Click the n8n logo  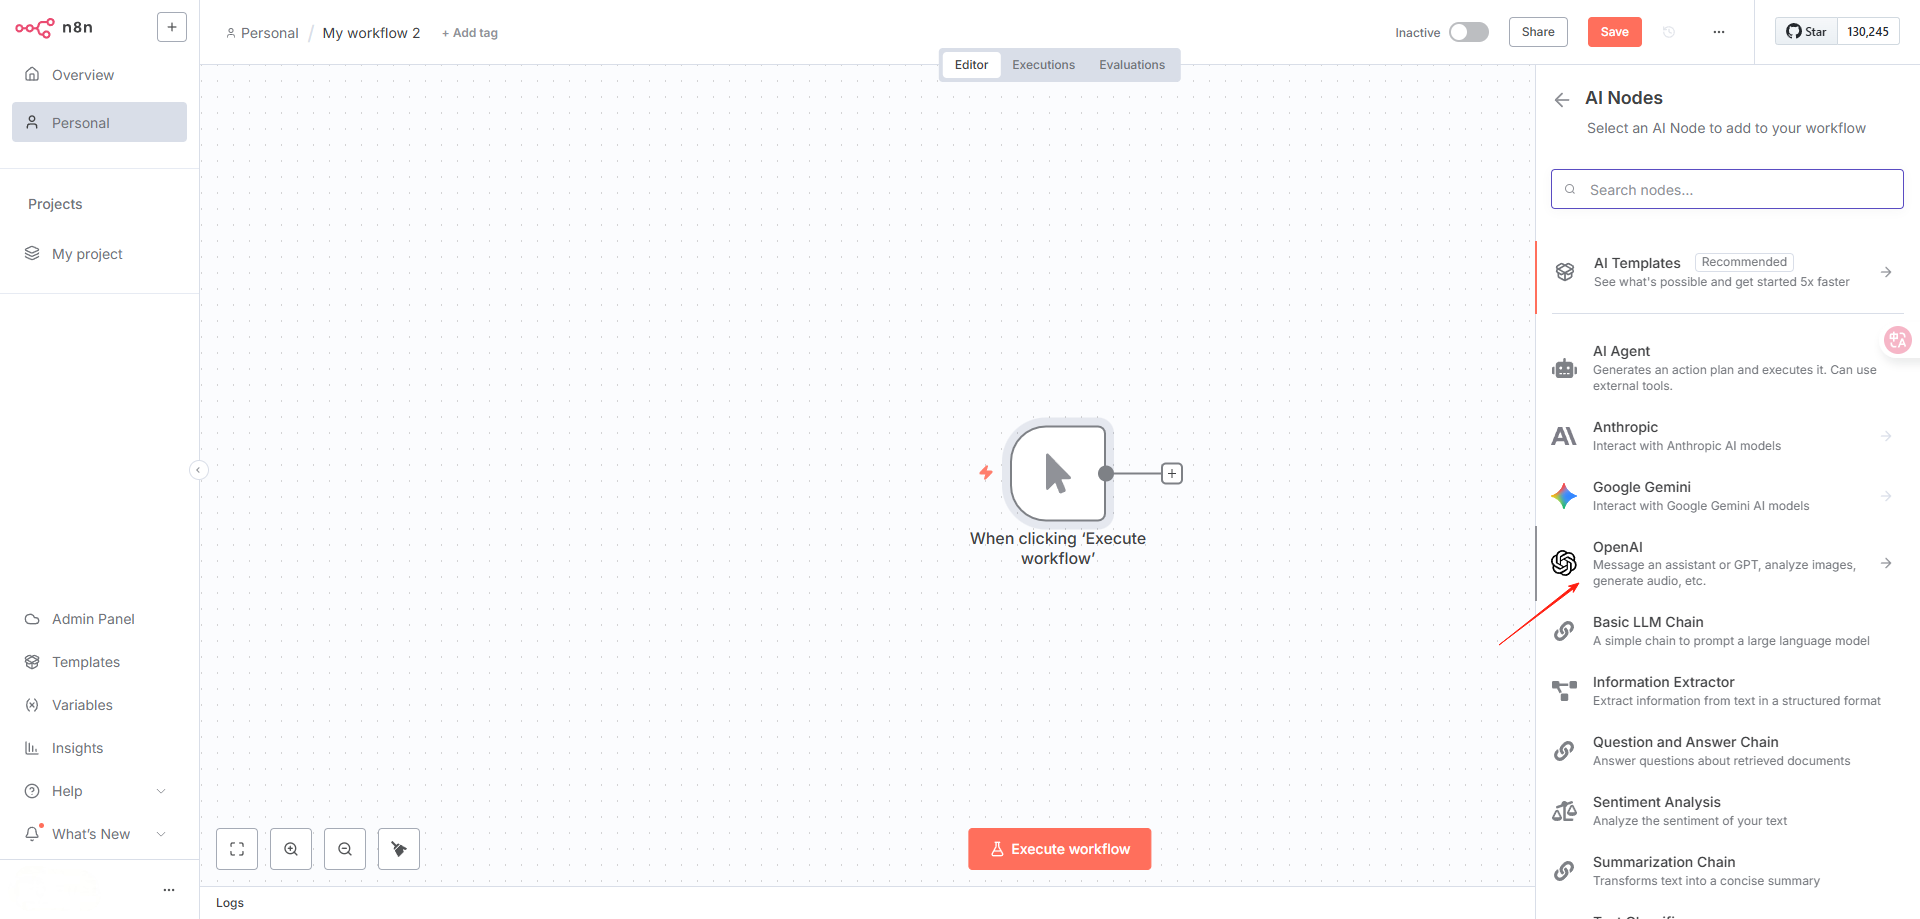54,28
